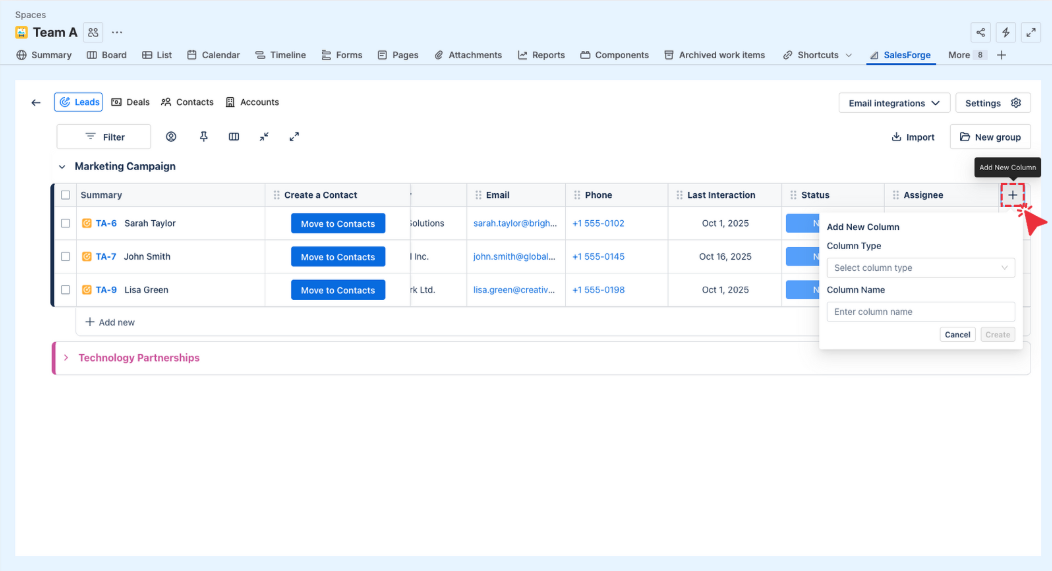Click the lightning bolt automation icon

click(1006, 33)
